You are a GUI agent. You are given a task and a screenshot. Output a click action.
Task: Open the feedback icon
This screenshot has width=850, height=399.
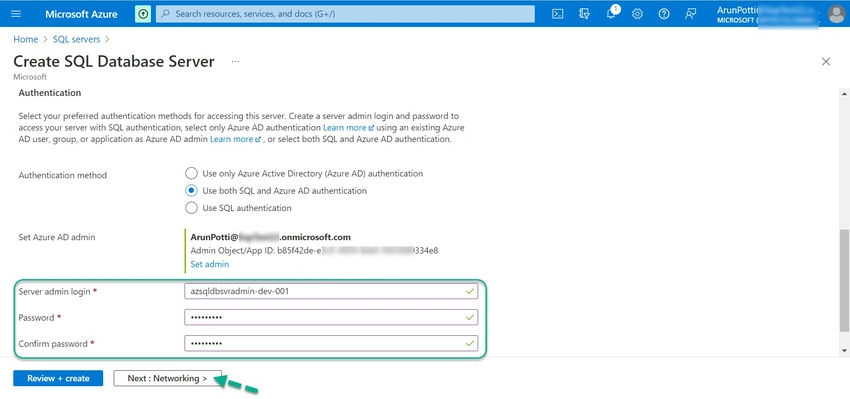690,14
